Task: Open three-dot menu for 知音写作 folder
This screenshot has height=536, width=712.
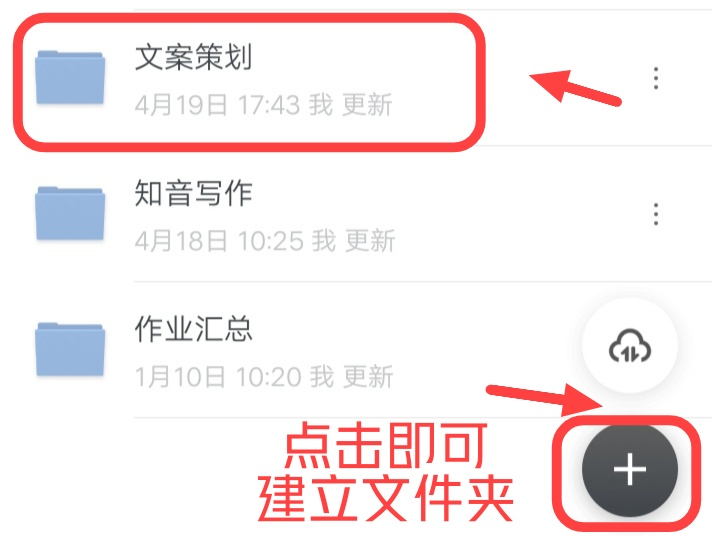Action: [x=656, y=214]
